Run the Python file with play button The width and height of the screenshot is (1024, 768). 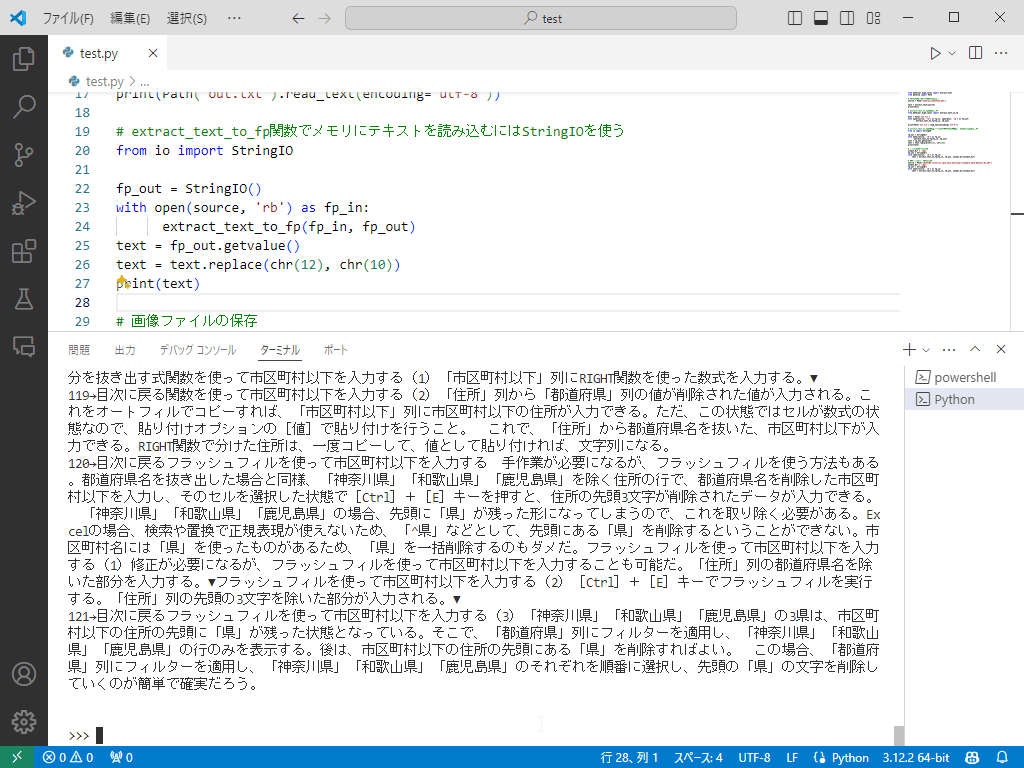click(935, 53)
